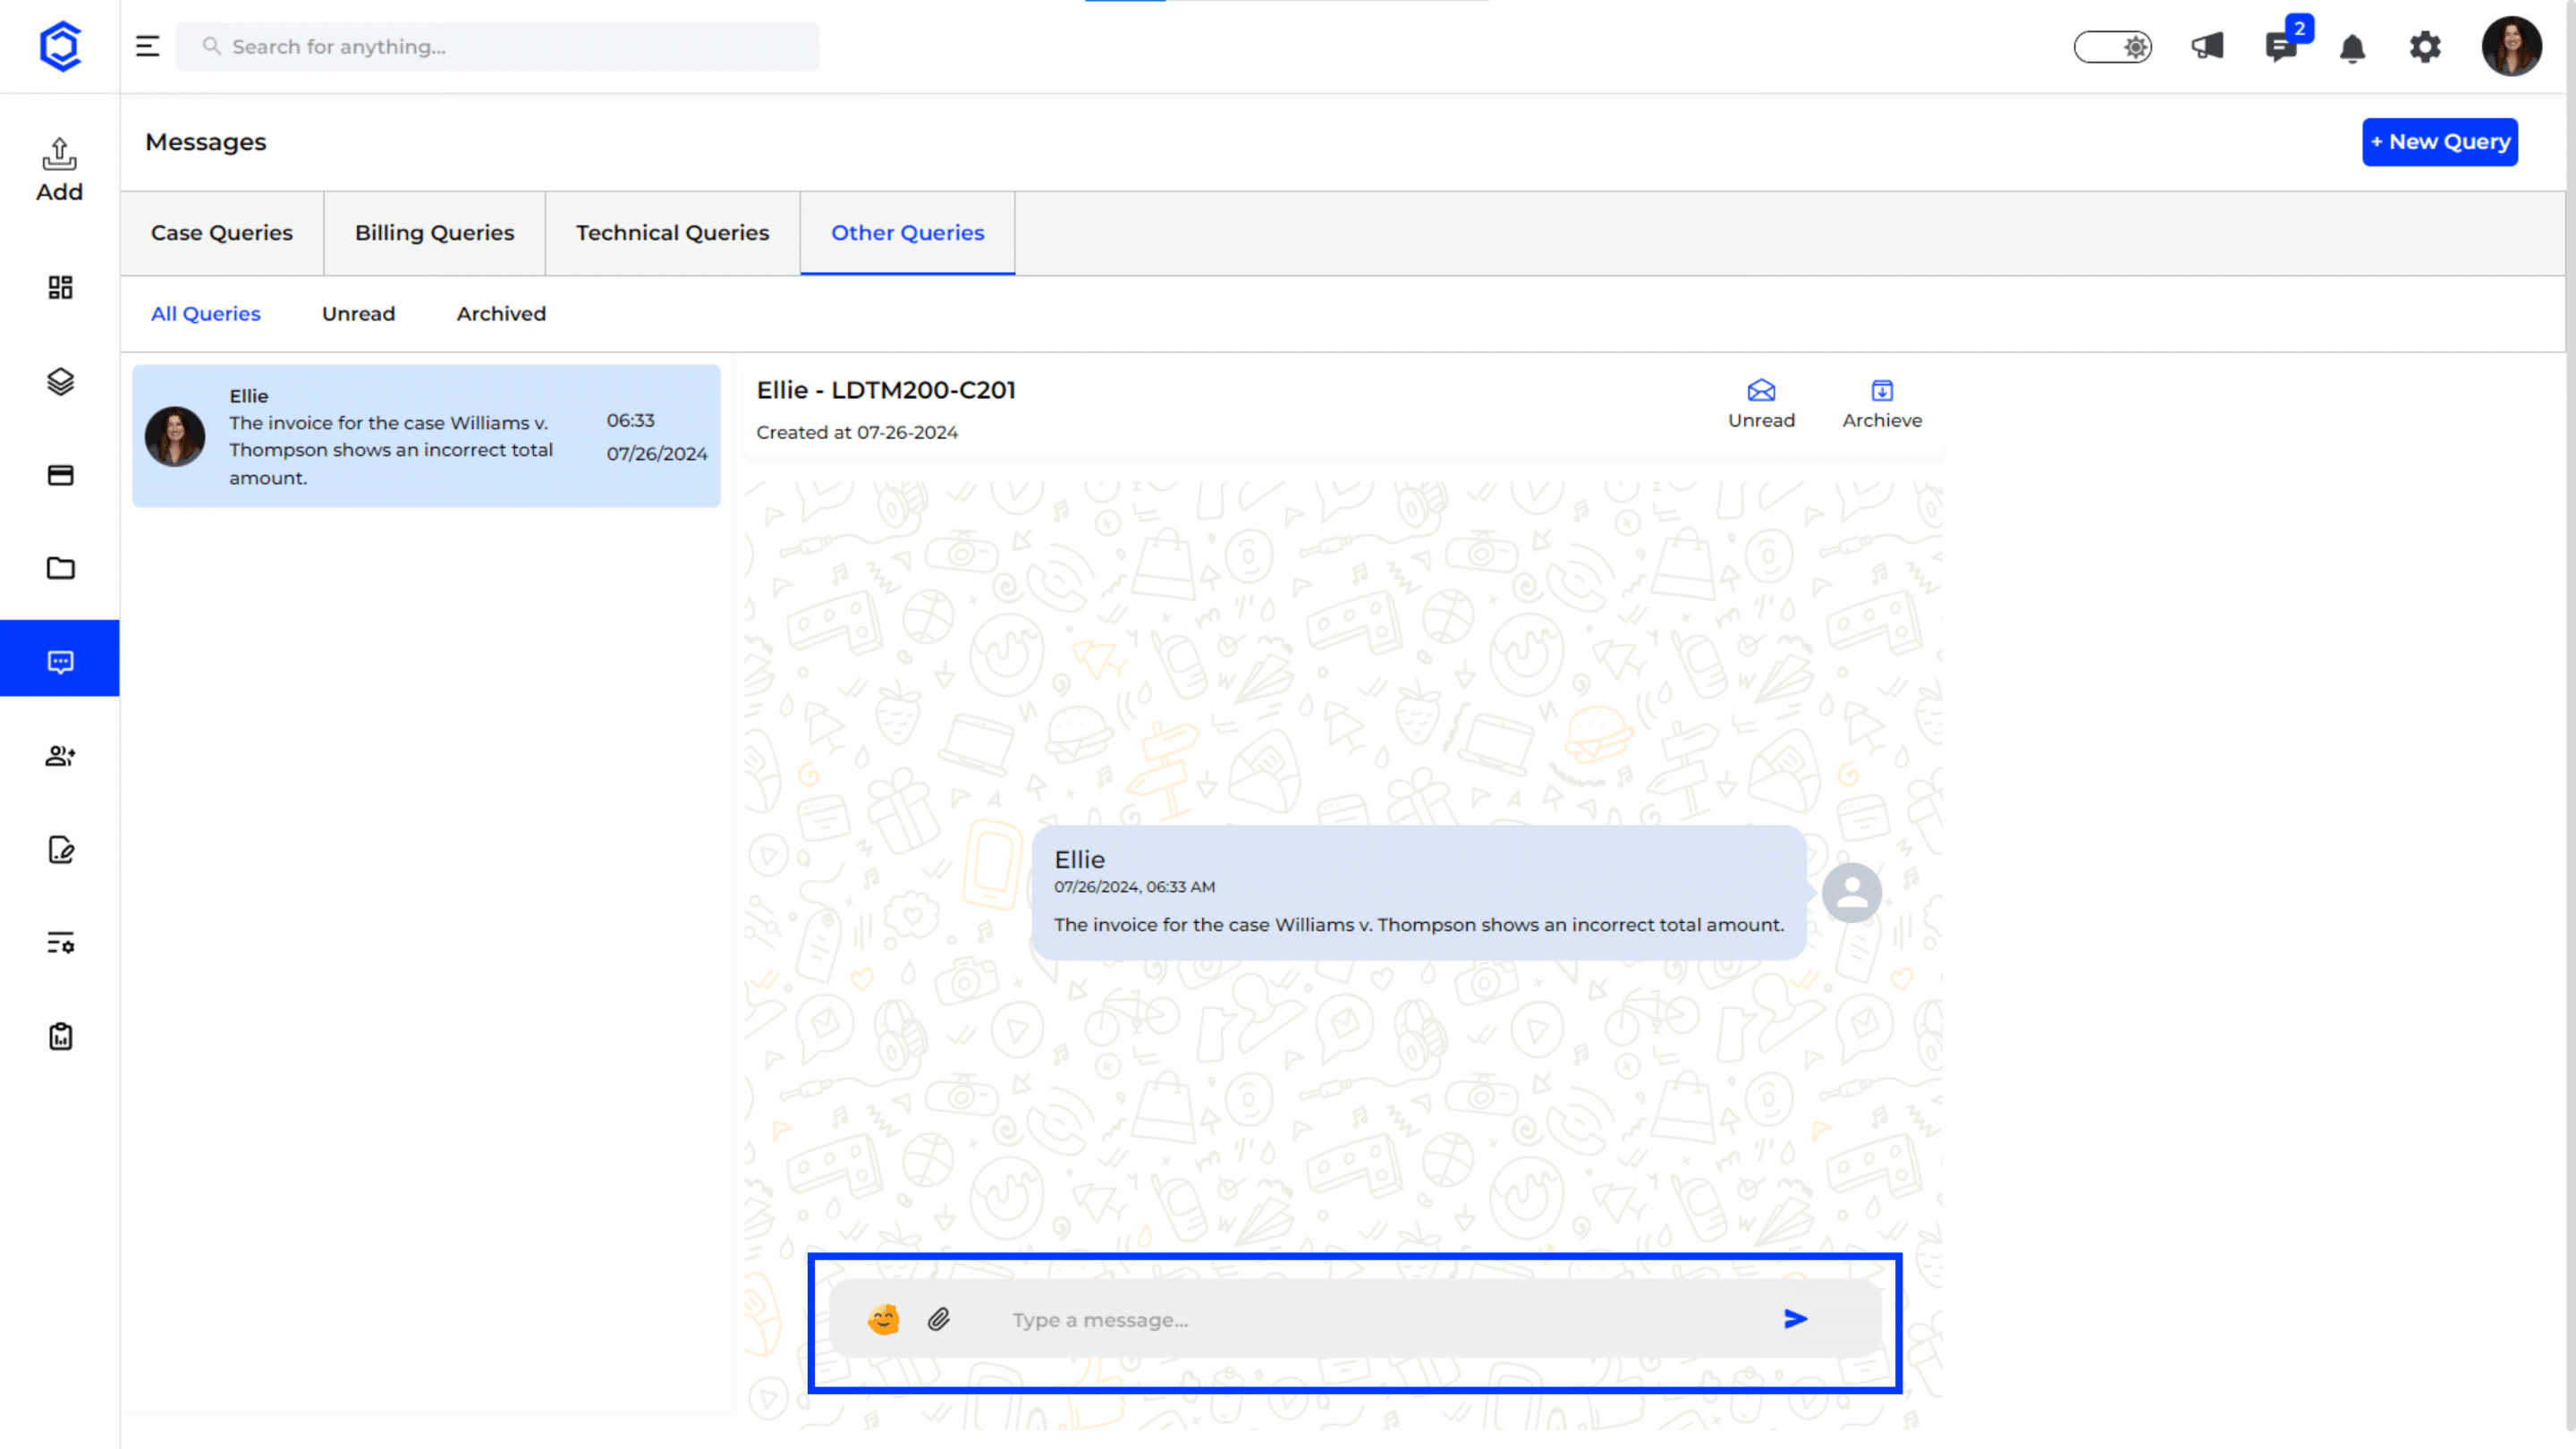Click the app logo in the top-left corner

60,46
